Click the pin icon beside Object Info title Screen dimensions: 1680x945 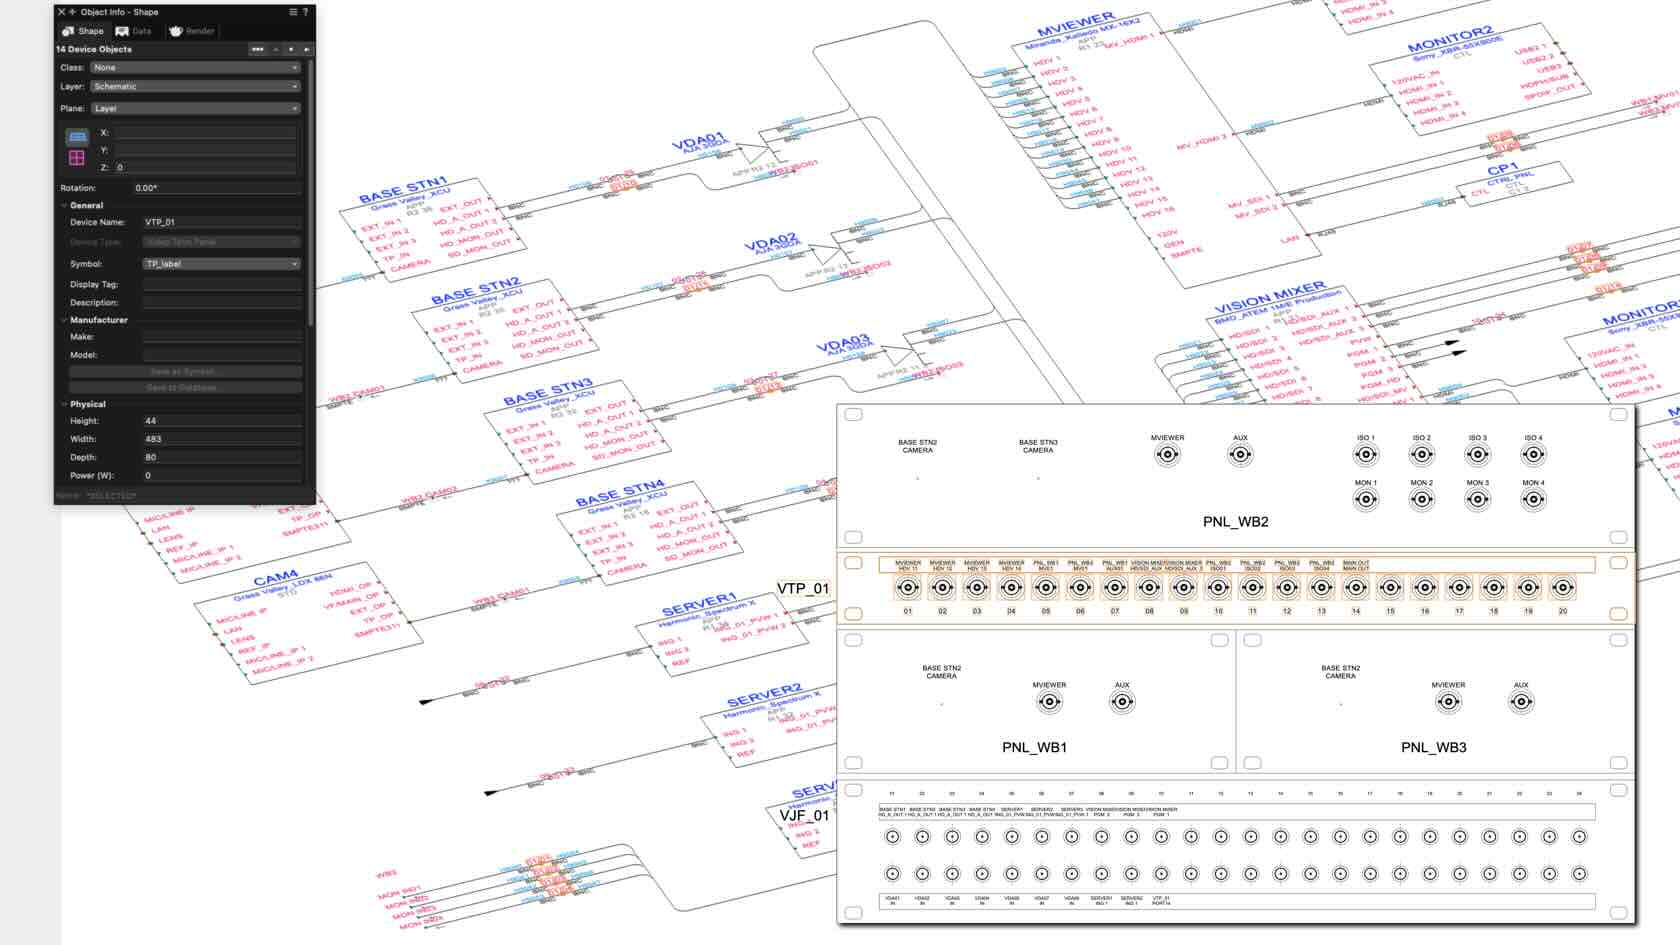click(x=72, y=12)
